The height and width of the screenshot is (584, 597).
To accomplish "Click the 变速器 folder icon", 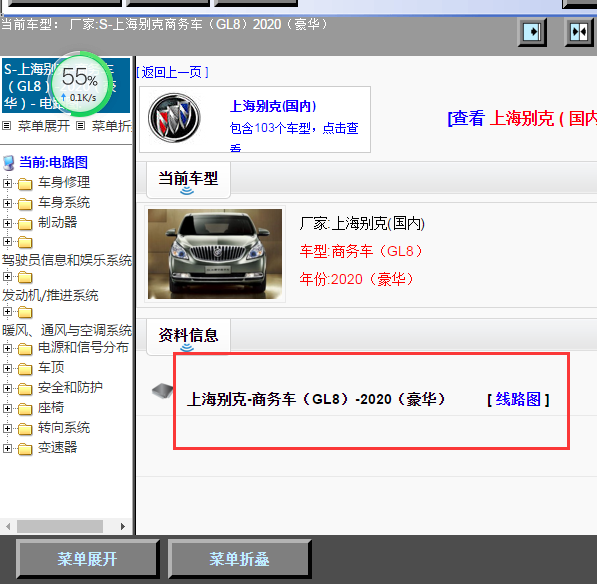I will [25, 449].
